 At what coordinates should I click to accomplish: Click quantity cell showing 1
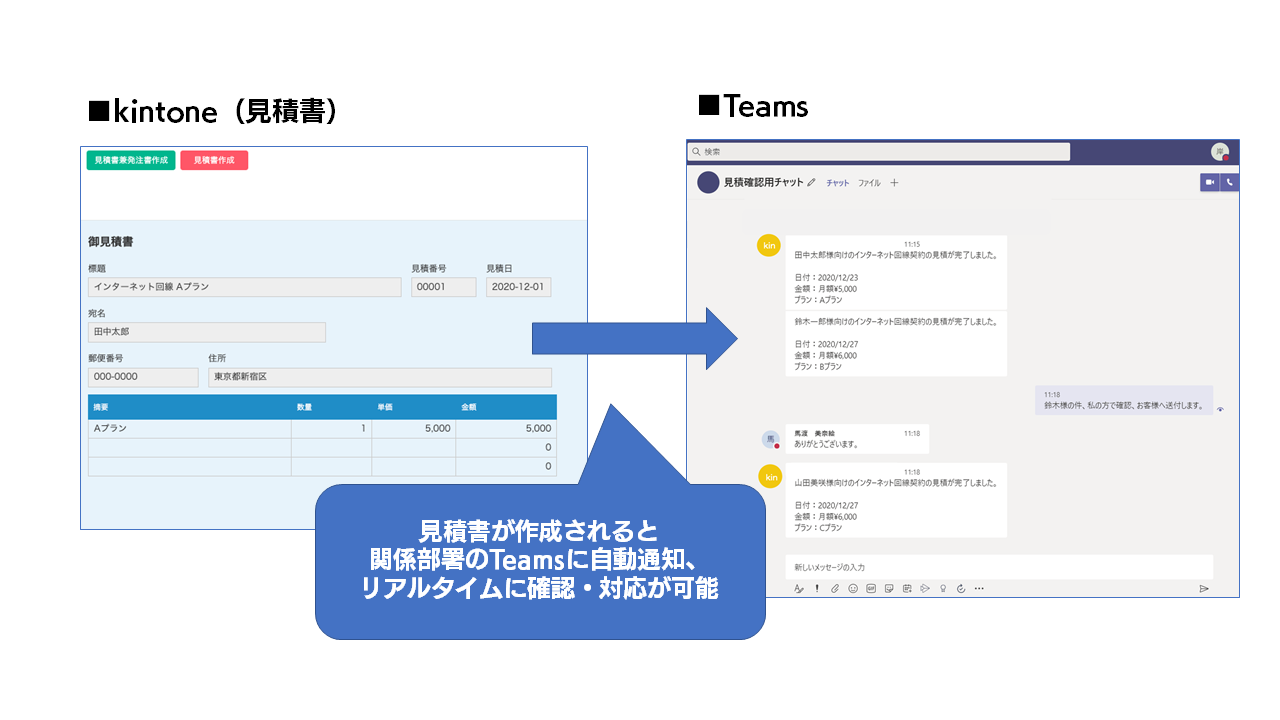(x=332, y=428)
